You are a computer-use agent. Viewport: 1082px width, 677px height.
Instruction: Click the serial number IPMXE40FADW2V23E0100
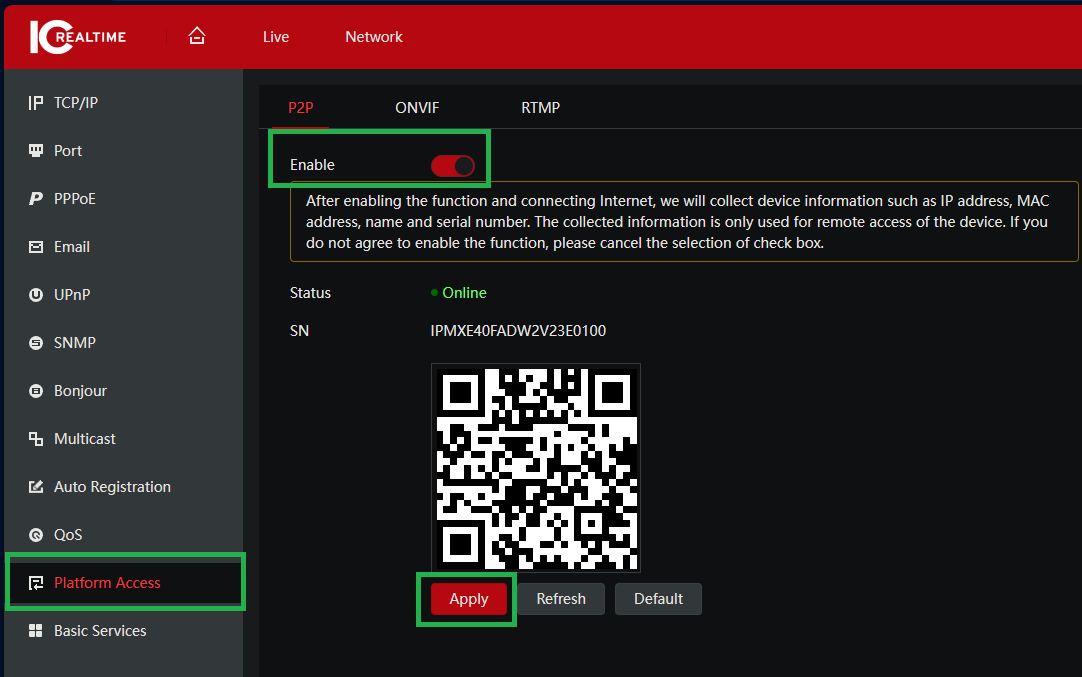pos(518,331)
